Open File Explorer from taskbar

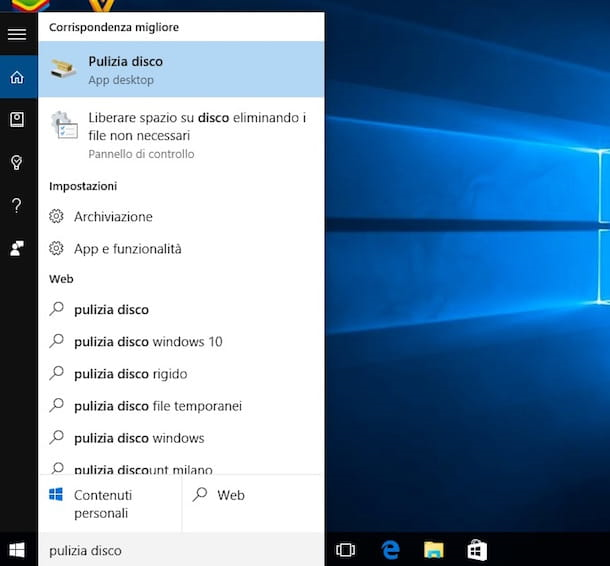click(x=433, y=550)
